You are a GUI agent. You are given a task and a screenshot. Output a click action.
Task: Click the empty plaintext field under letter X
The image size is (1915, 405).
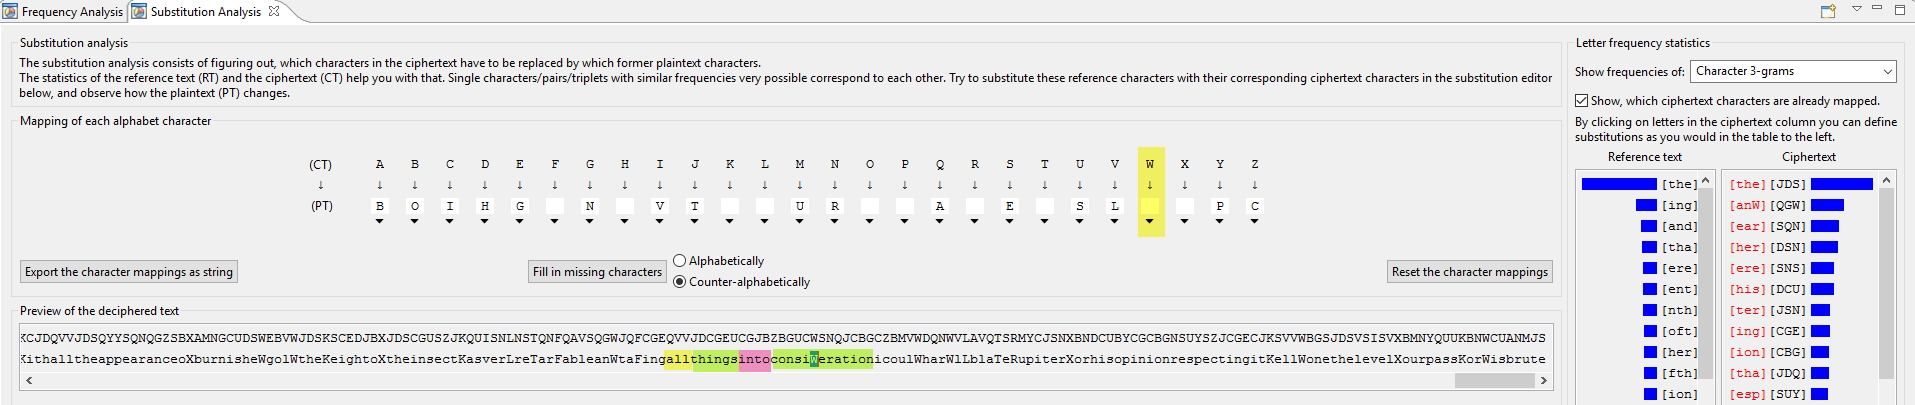coord(1184,206)
